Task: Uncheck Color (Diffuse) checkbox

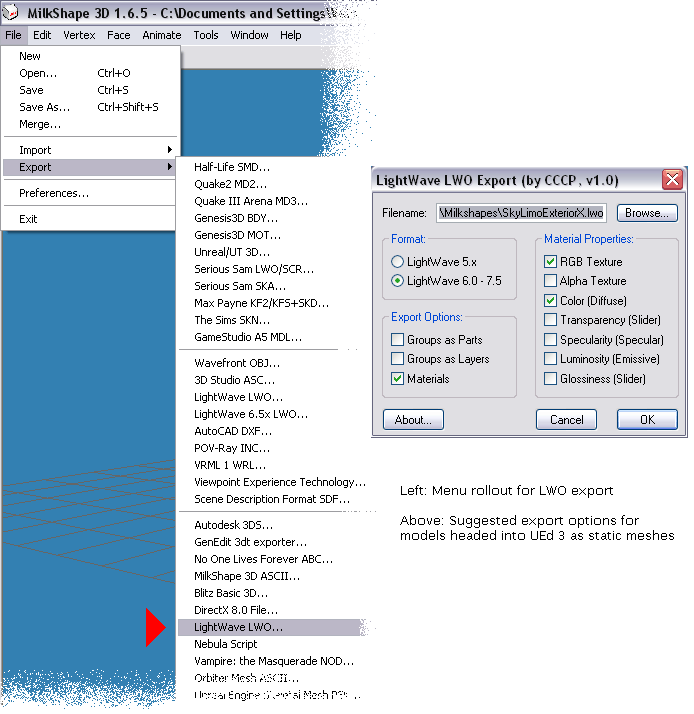Action: [550, 301]
